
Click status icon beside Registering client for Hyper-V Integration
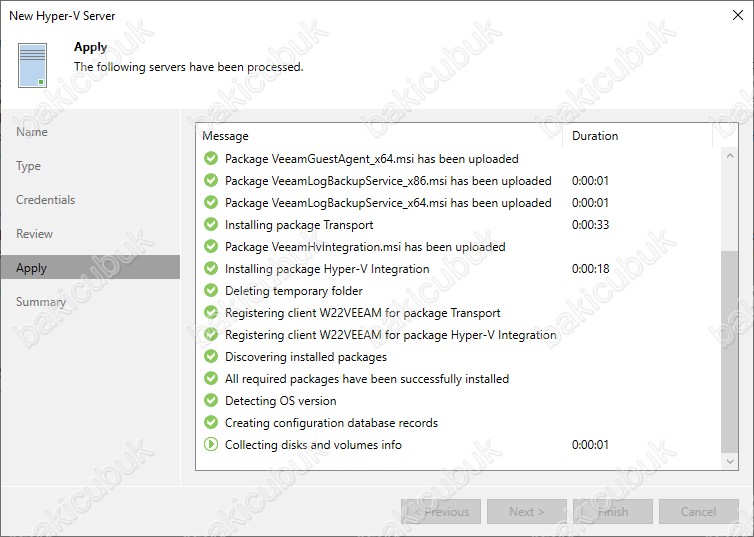(x=211, y=334)
